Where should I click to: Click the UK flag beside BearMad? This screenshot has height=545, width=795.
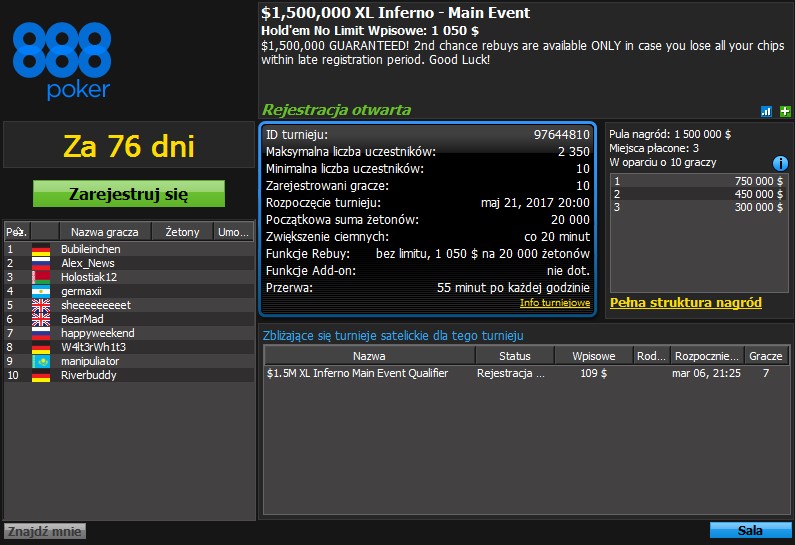(x=41, y=319)
